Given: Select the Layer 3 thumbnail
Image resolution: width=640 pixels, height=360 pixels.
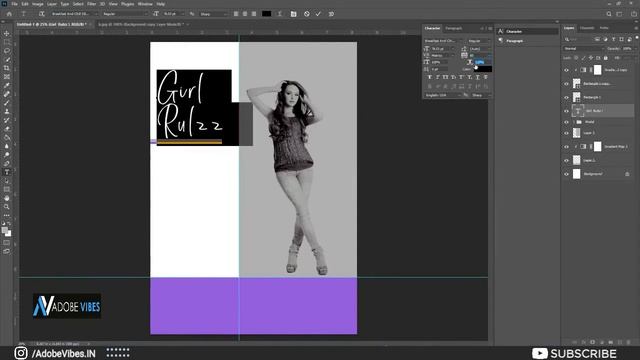Looking at the screenshot, I should pyautogui.click(x=576, y=133).
